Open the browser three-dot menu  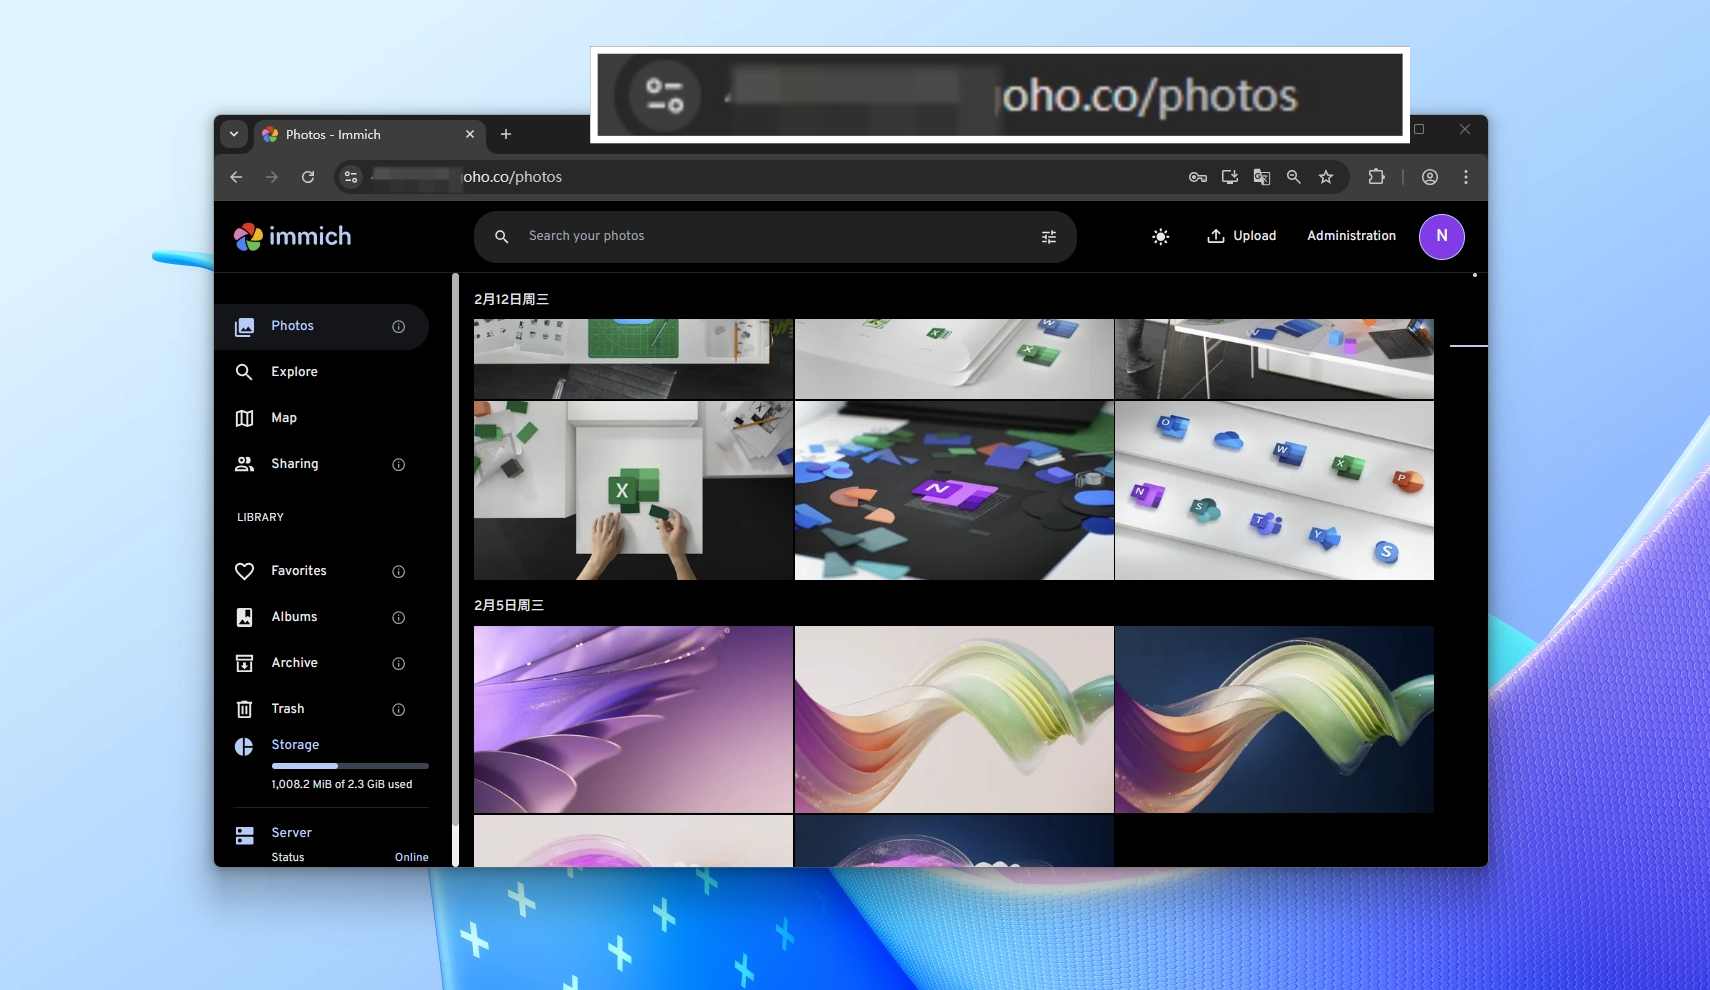[1466, 177]
